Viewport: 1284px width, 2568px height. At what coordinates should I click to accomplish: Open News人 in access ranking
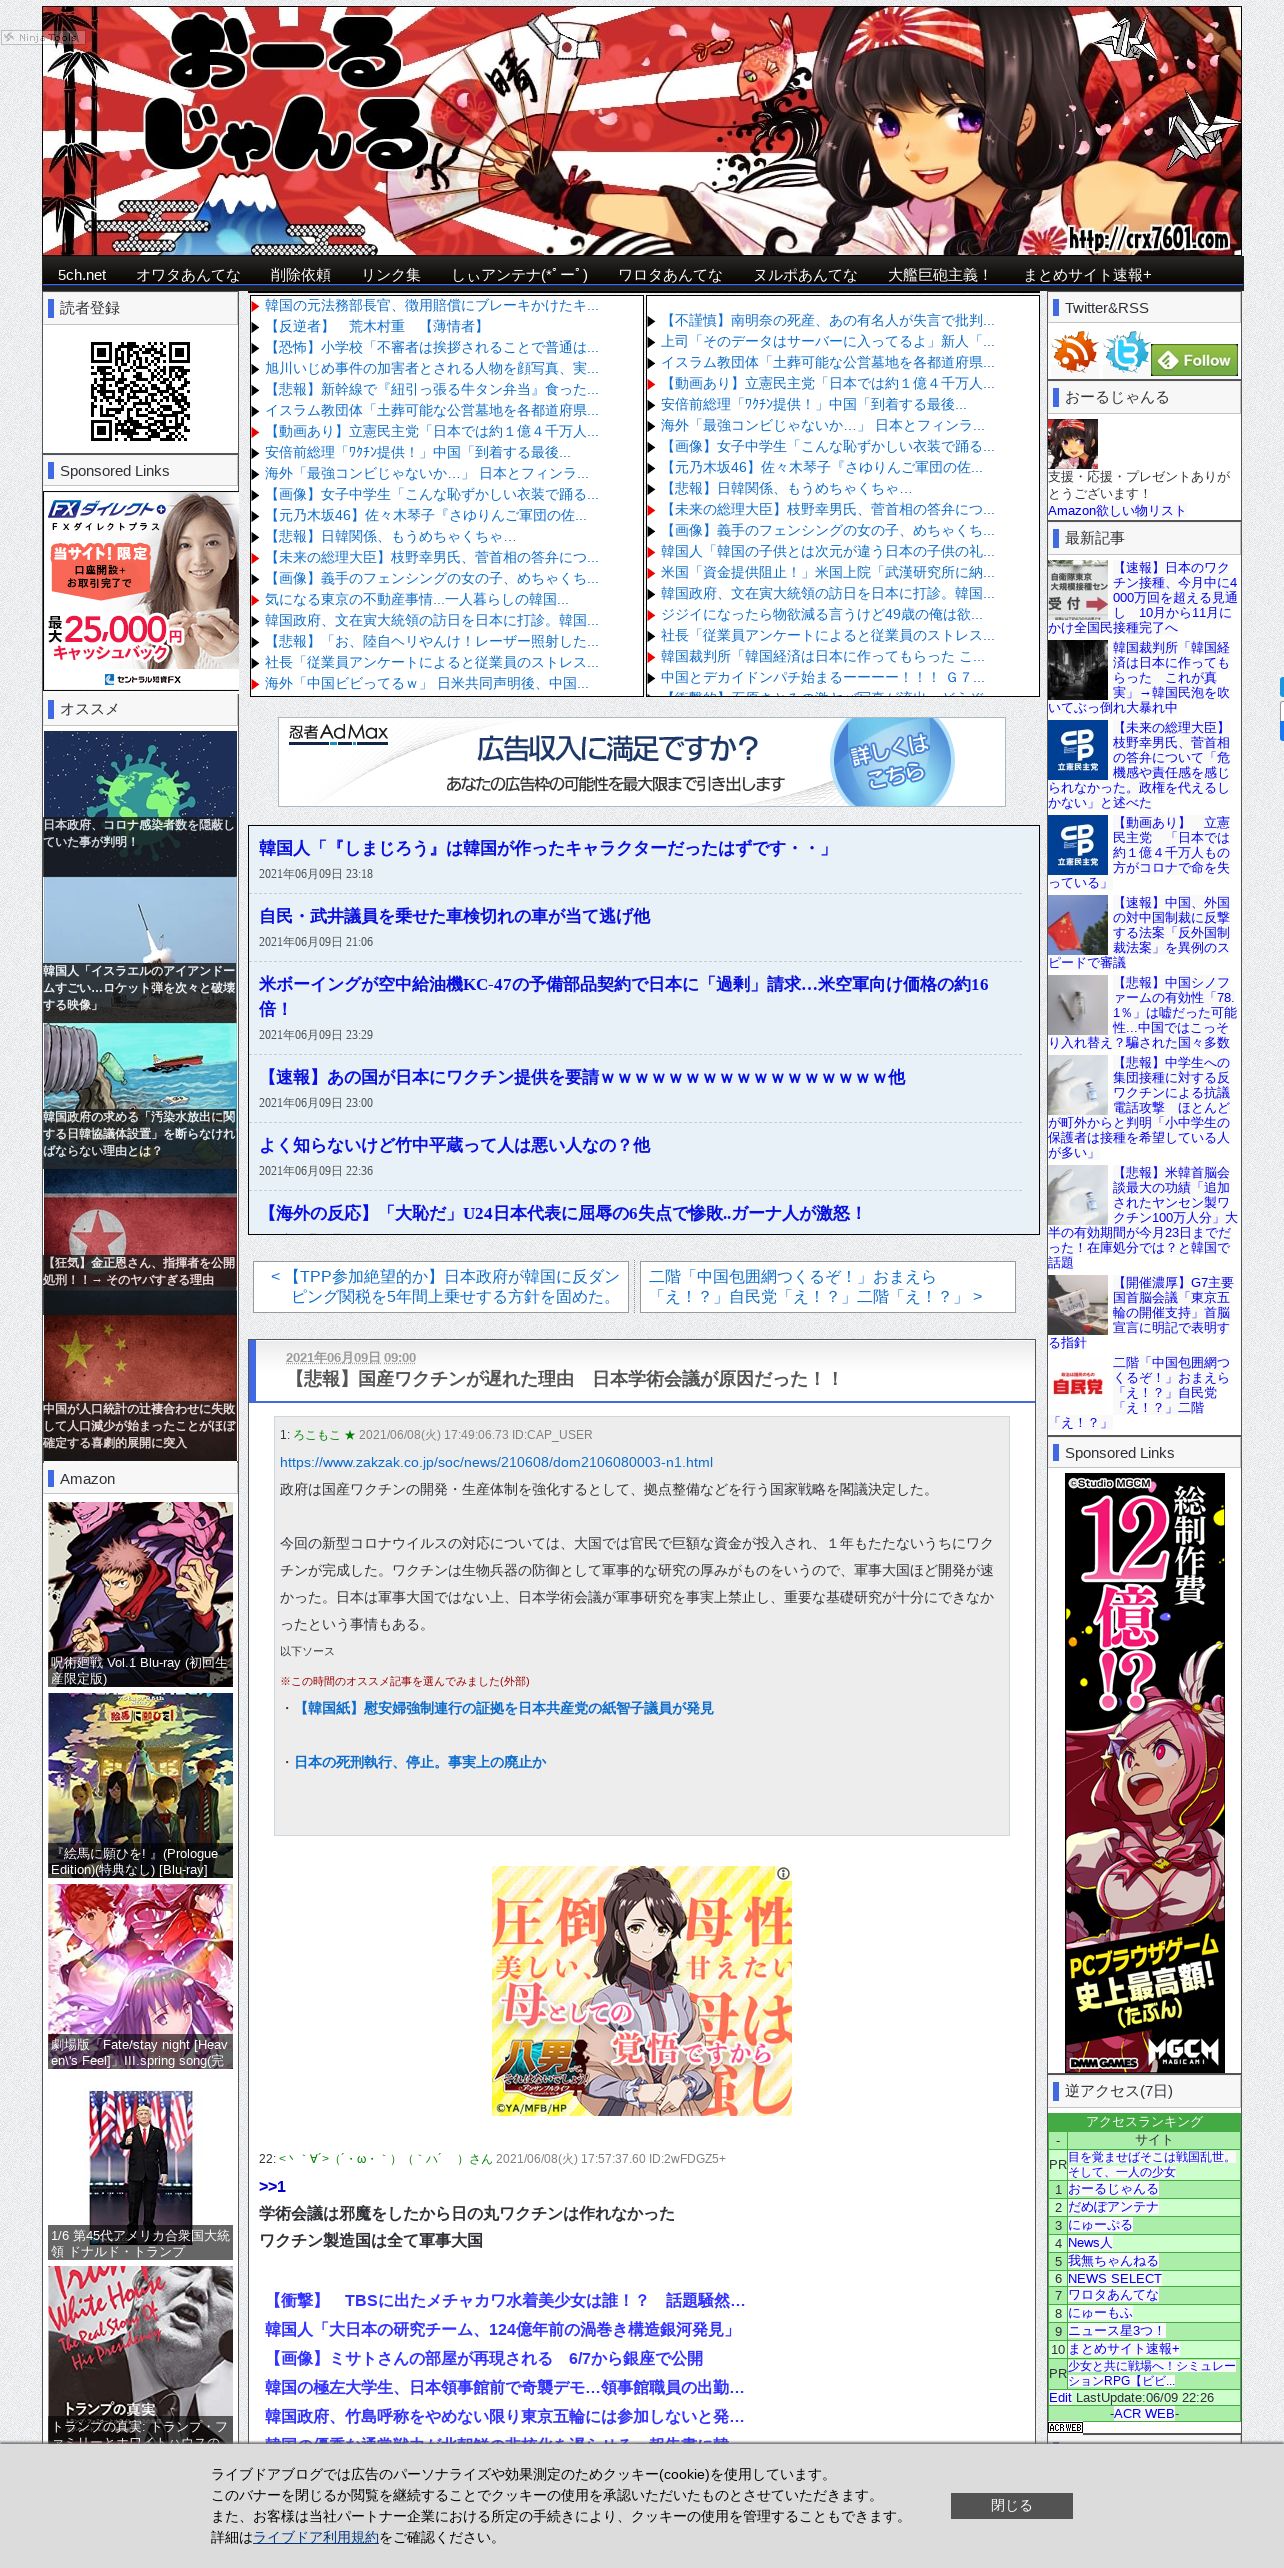click(x=1089, y=2242)
